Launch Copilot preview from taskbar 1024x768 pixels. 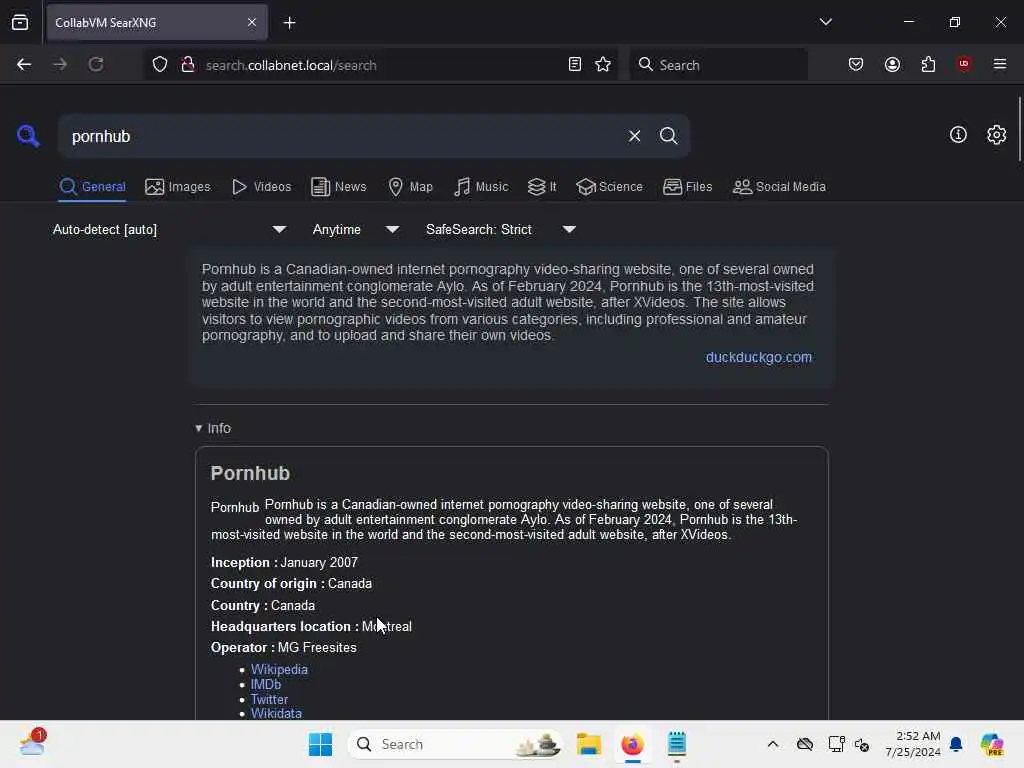click(992, 744)
